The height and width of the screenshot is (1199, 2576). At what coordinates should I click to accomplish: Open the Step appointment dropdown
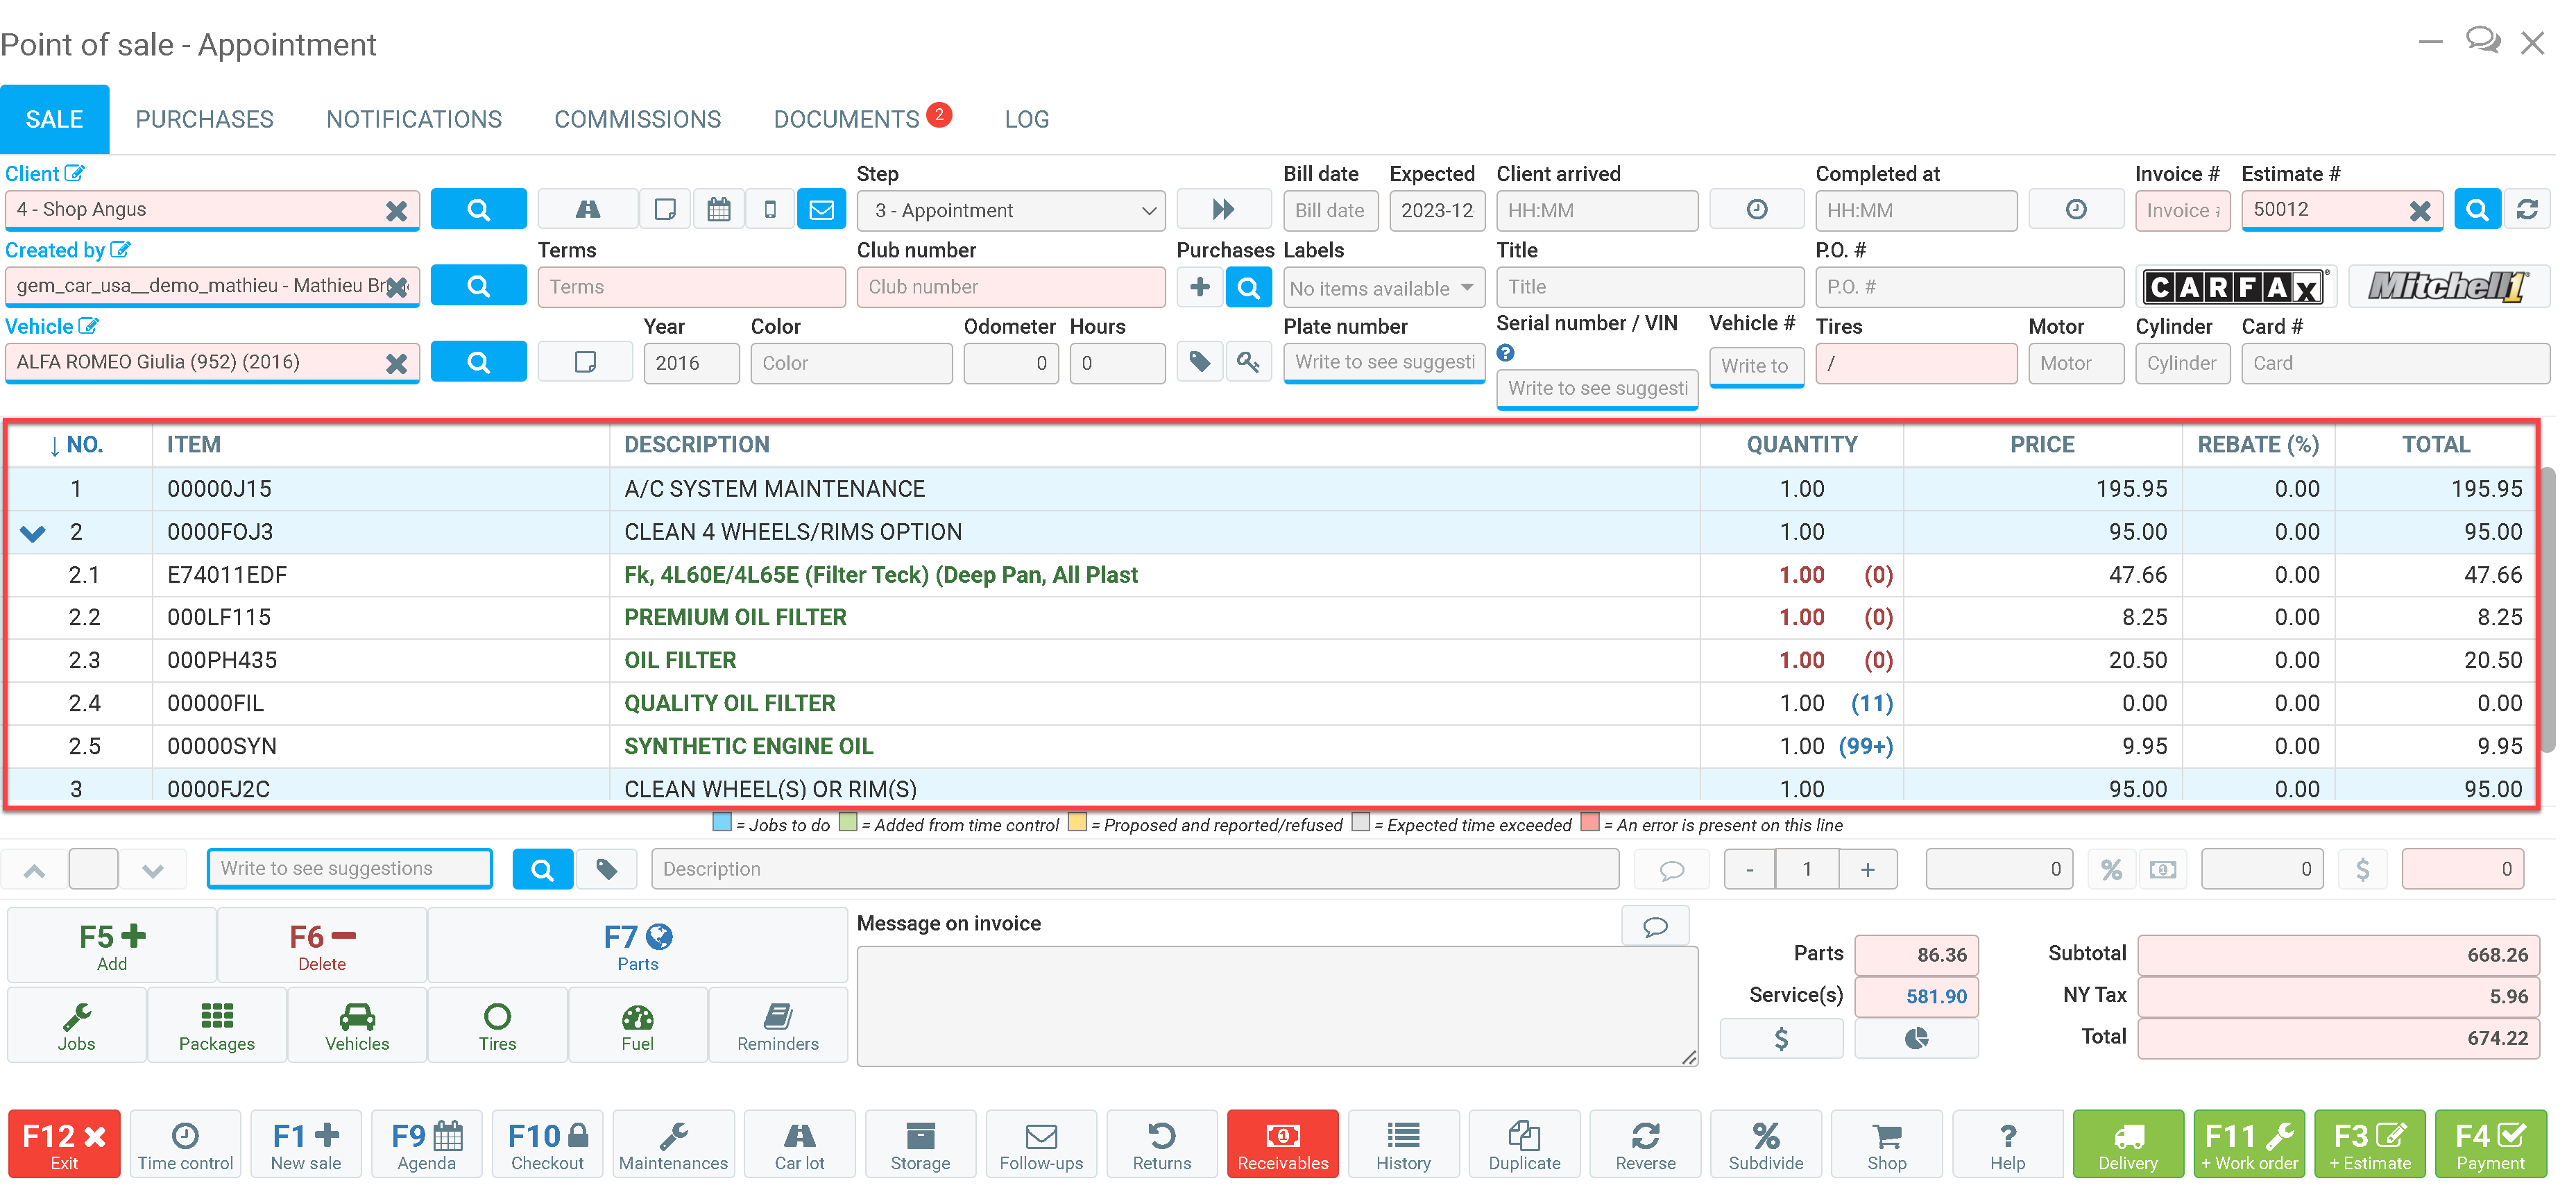pyautogui.click(x=1010, y=211)
